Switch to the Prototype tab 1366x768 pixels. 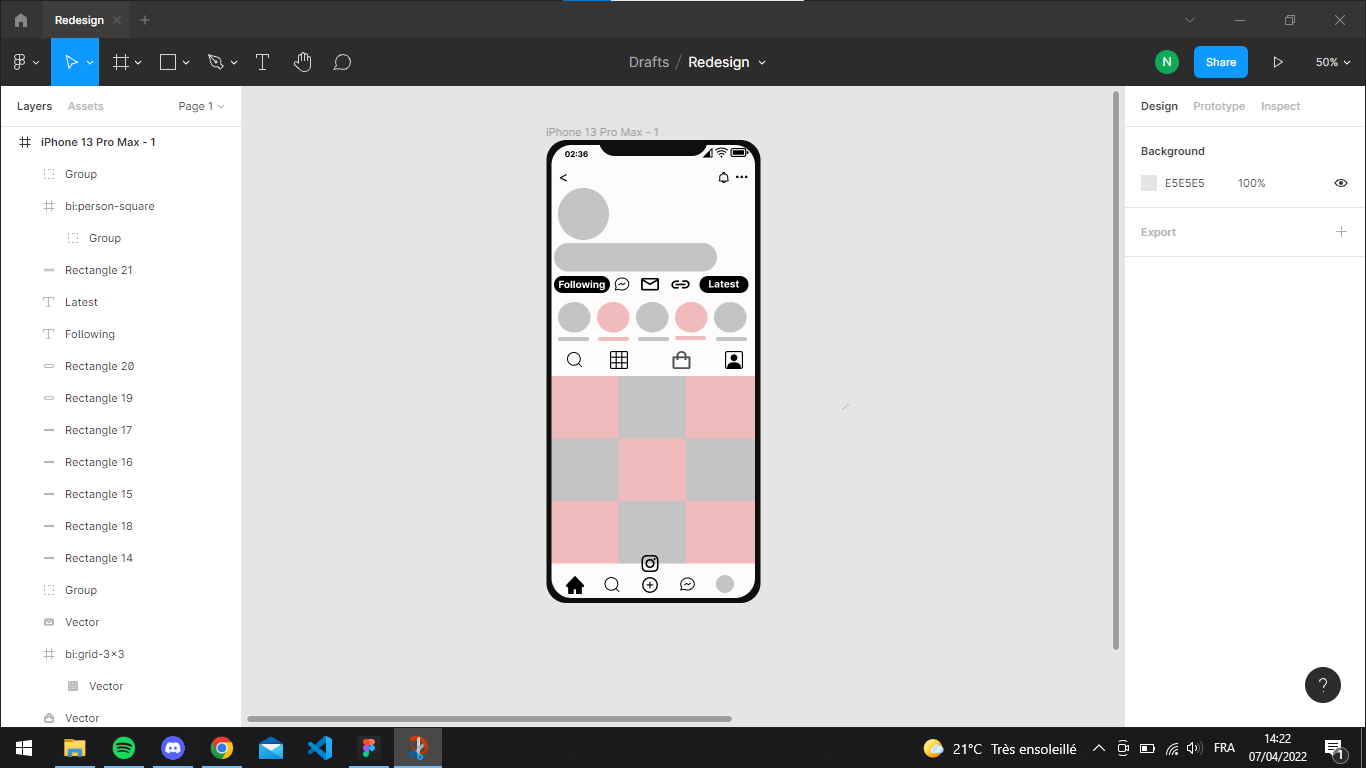click(1219, 106)
